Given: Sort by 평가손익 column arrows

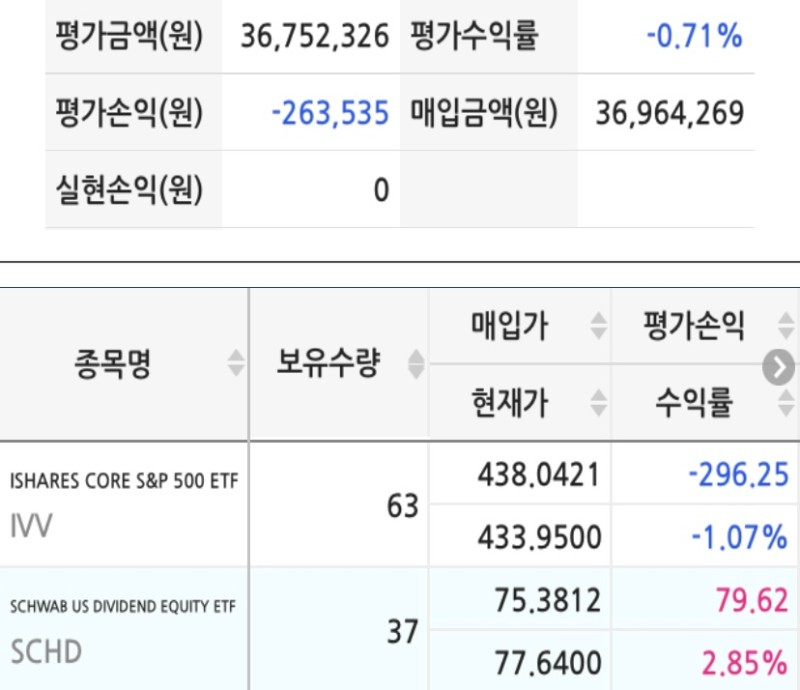Looking at the screenshot, I should pyautogui.click(x=785, y=326).
